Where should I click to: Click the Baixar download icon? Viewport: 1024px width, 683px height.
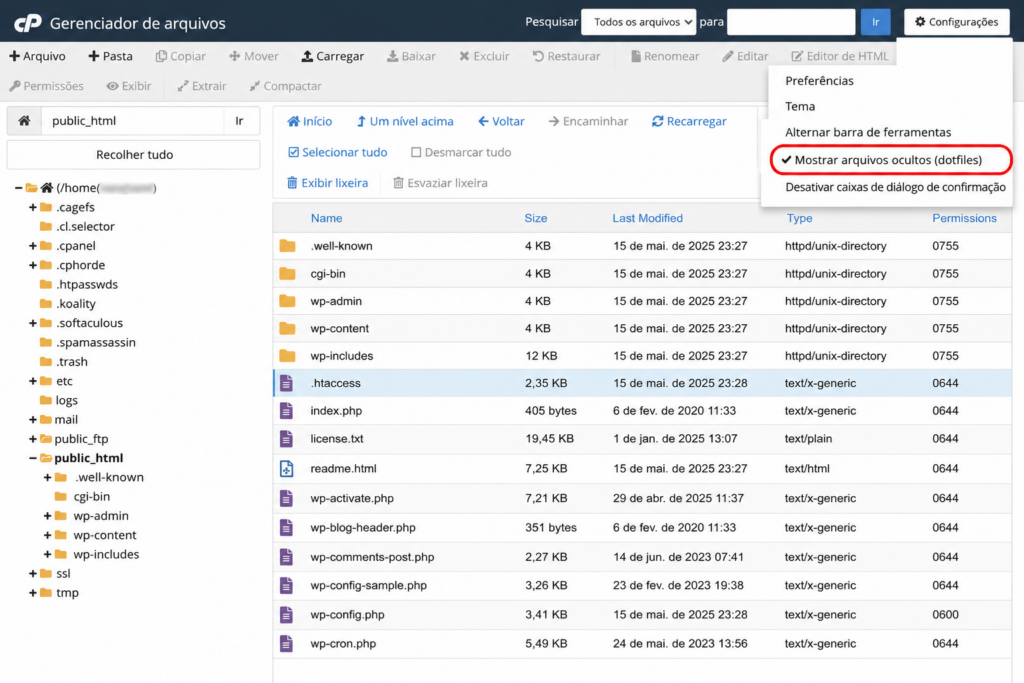click(x=392, y=56)
